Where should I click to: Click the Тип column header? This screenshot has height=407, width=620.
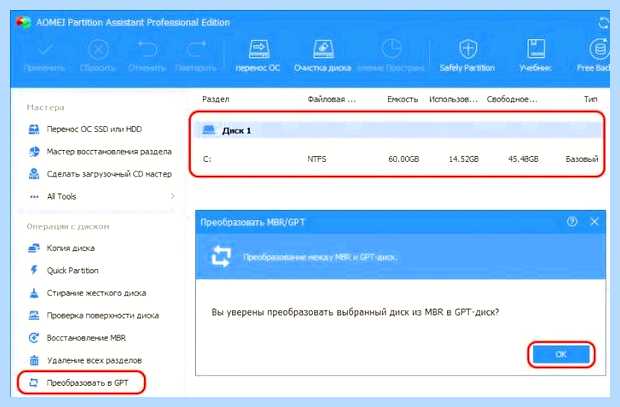[x=590, y=99]
